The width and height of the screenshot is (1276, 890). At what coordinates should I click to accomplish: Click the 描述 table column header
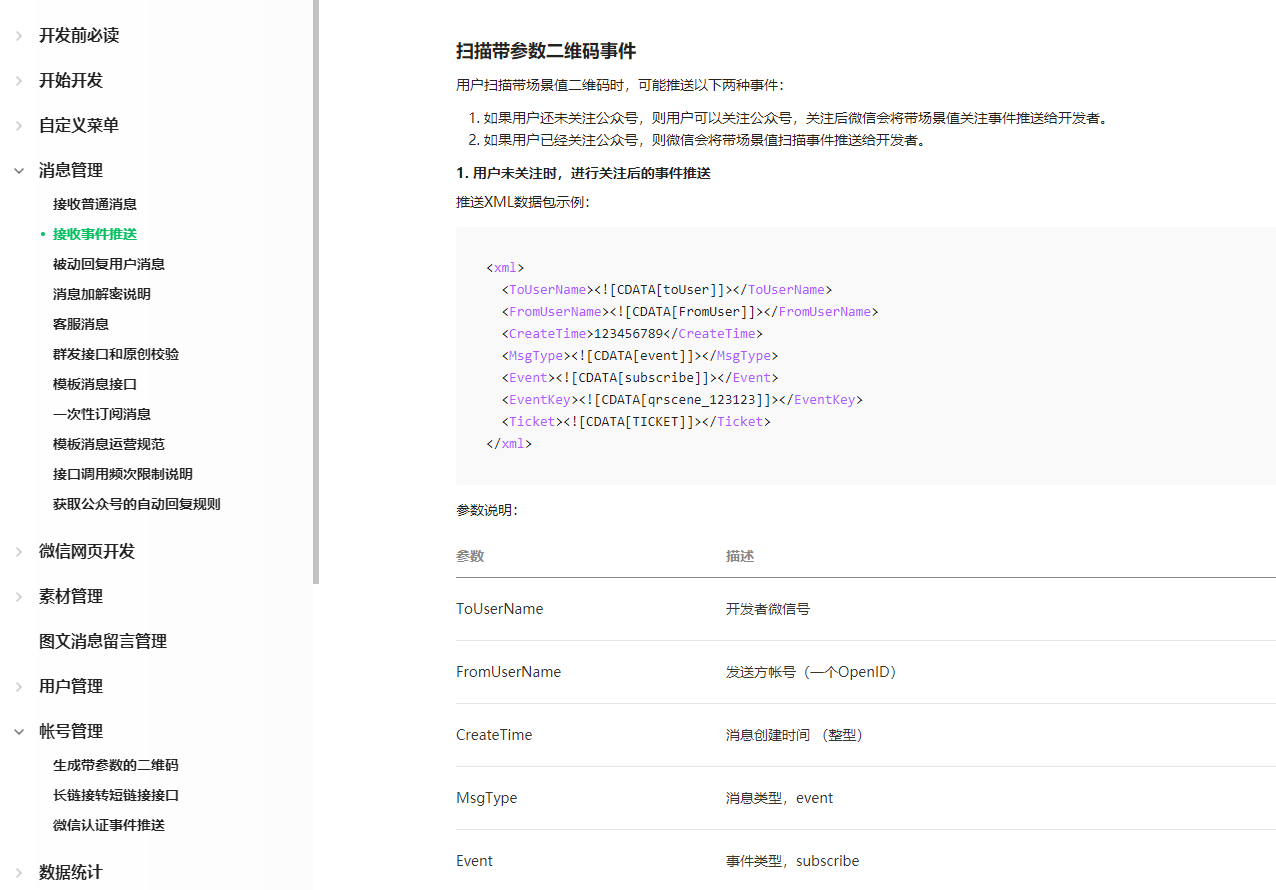(740, 556)
